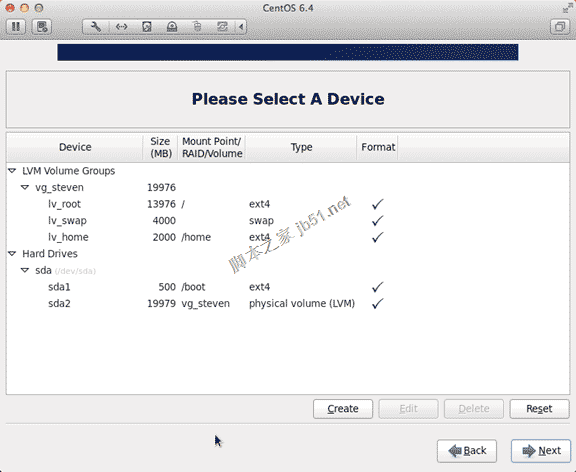
Task: Pause the virtual machine
Action: 16,27
